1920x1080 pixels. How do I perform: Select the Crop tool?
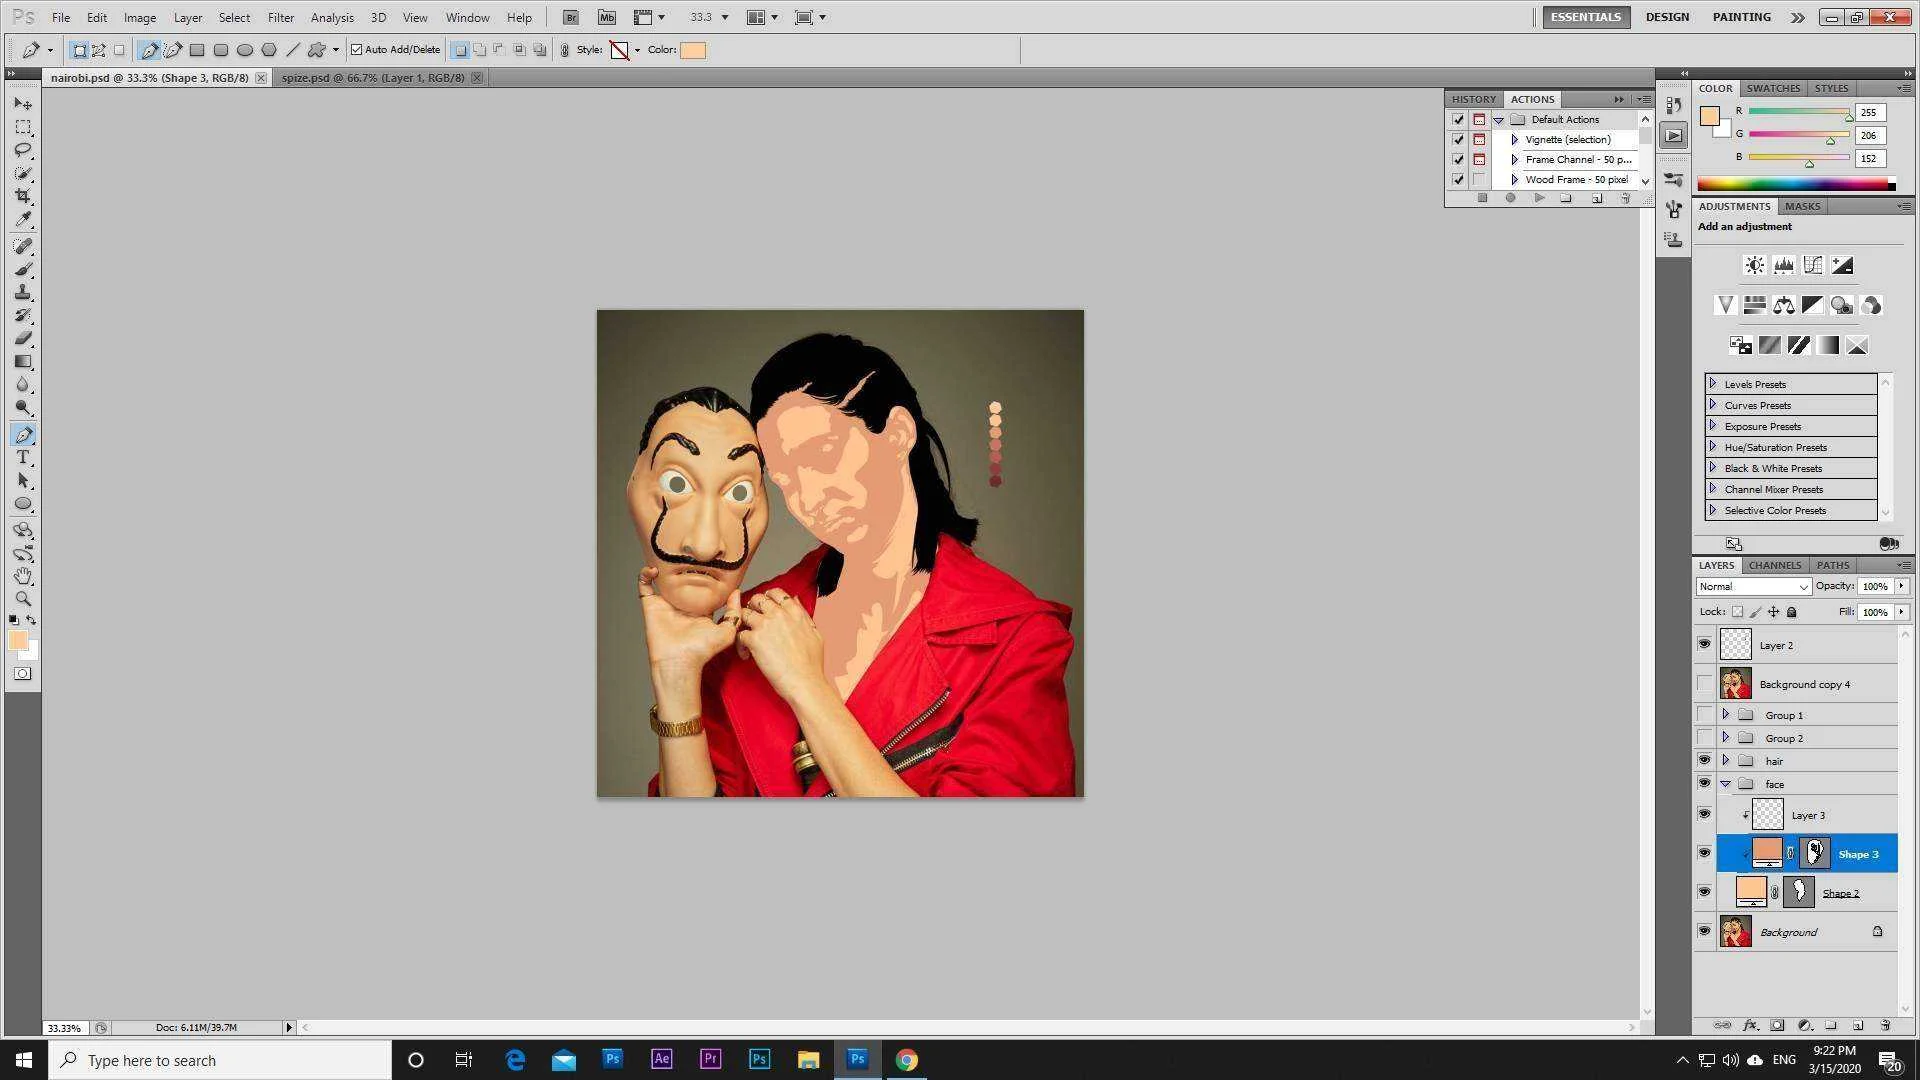(x=23, y=196)
